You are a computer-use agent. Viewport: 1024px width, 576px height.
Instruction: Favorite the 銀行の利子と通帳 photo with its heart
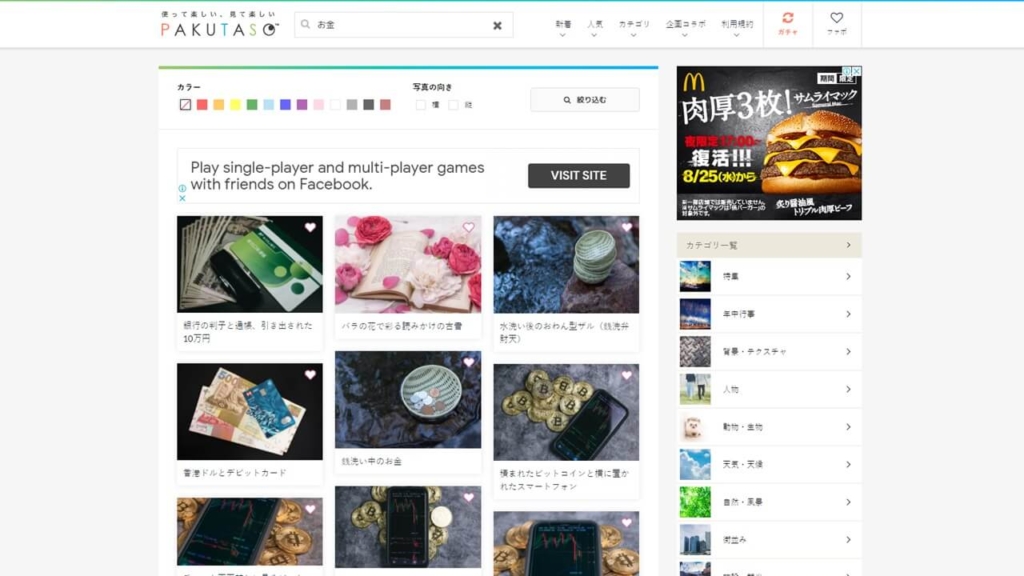(310, 227)
